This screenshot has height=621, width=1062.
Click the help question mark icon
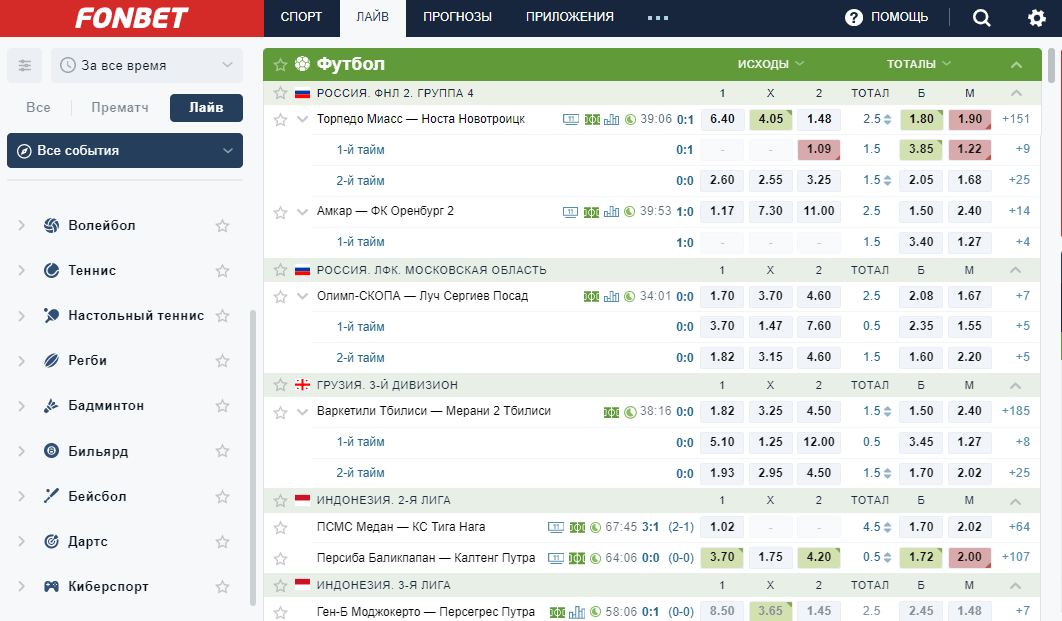[853, 18]
